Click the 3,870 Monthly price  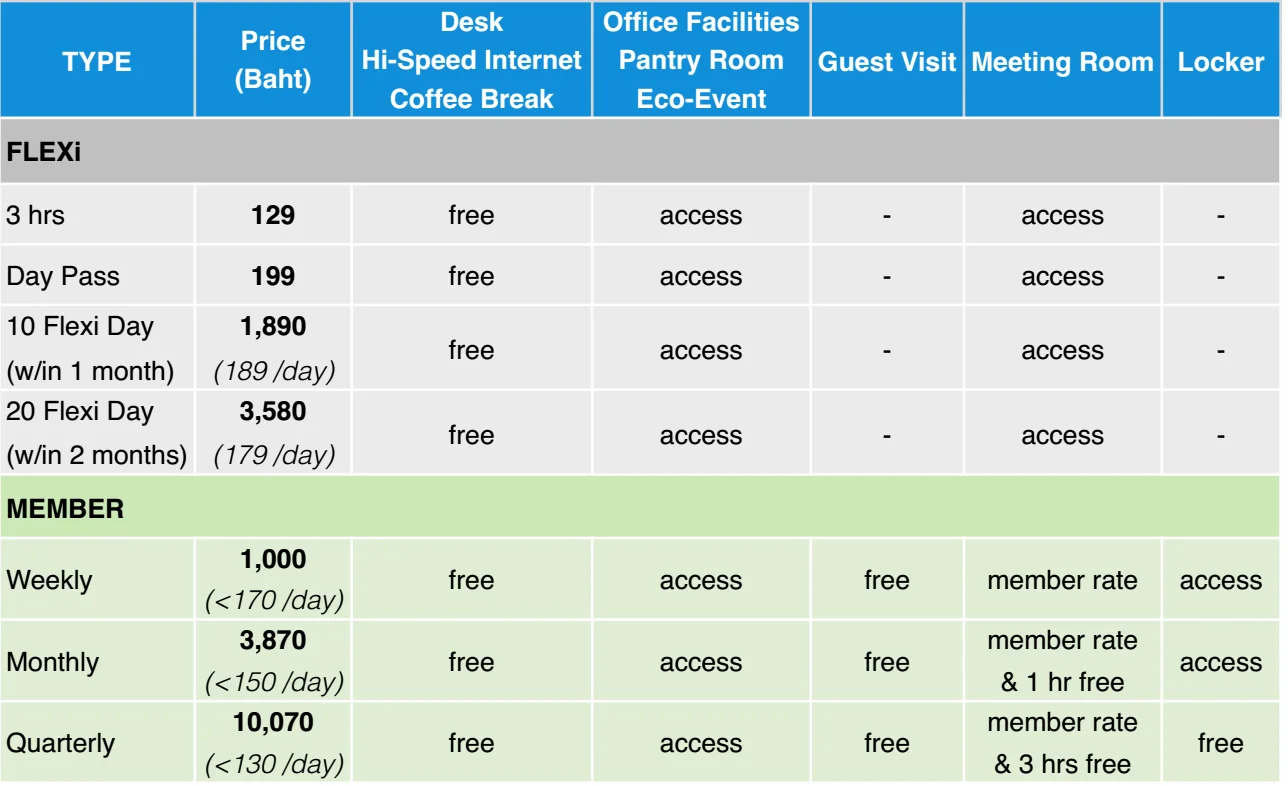(x=273, y=641)
